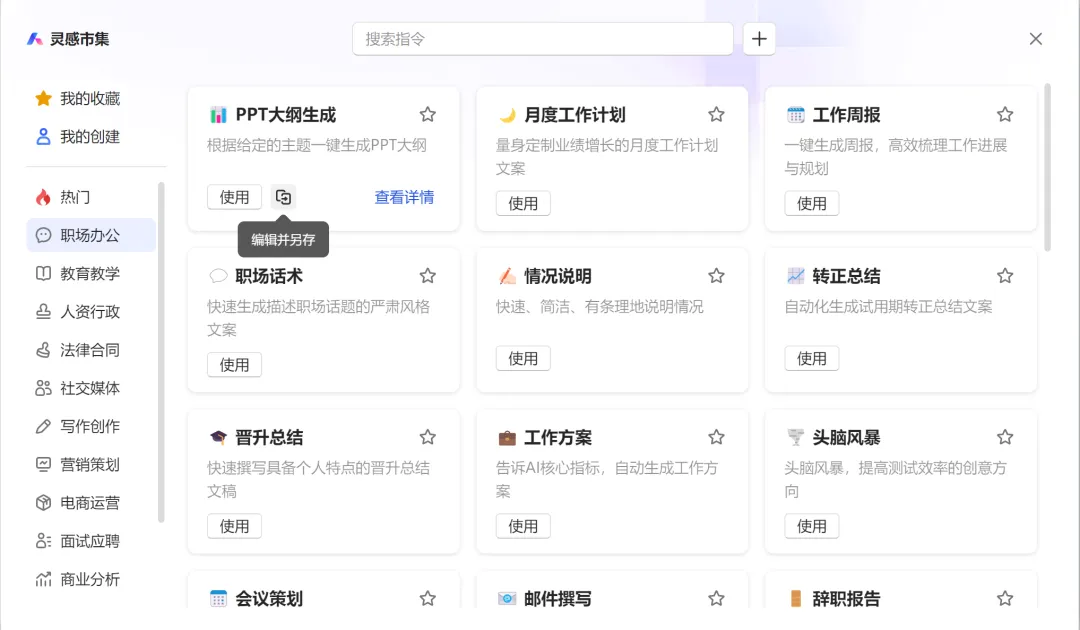Click the calendar icon on 会议策划
This screenshot has width=1080, height=630.
(x=218, y=598)
